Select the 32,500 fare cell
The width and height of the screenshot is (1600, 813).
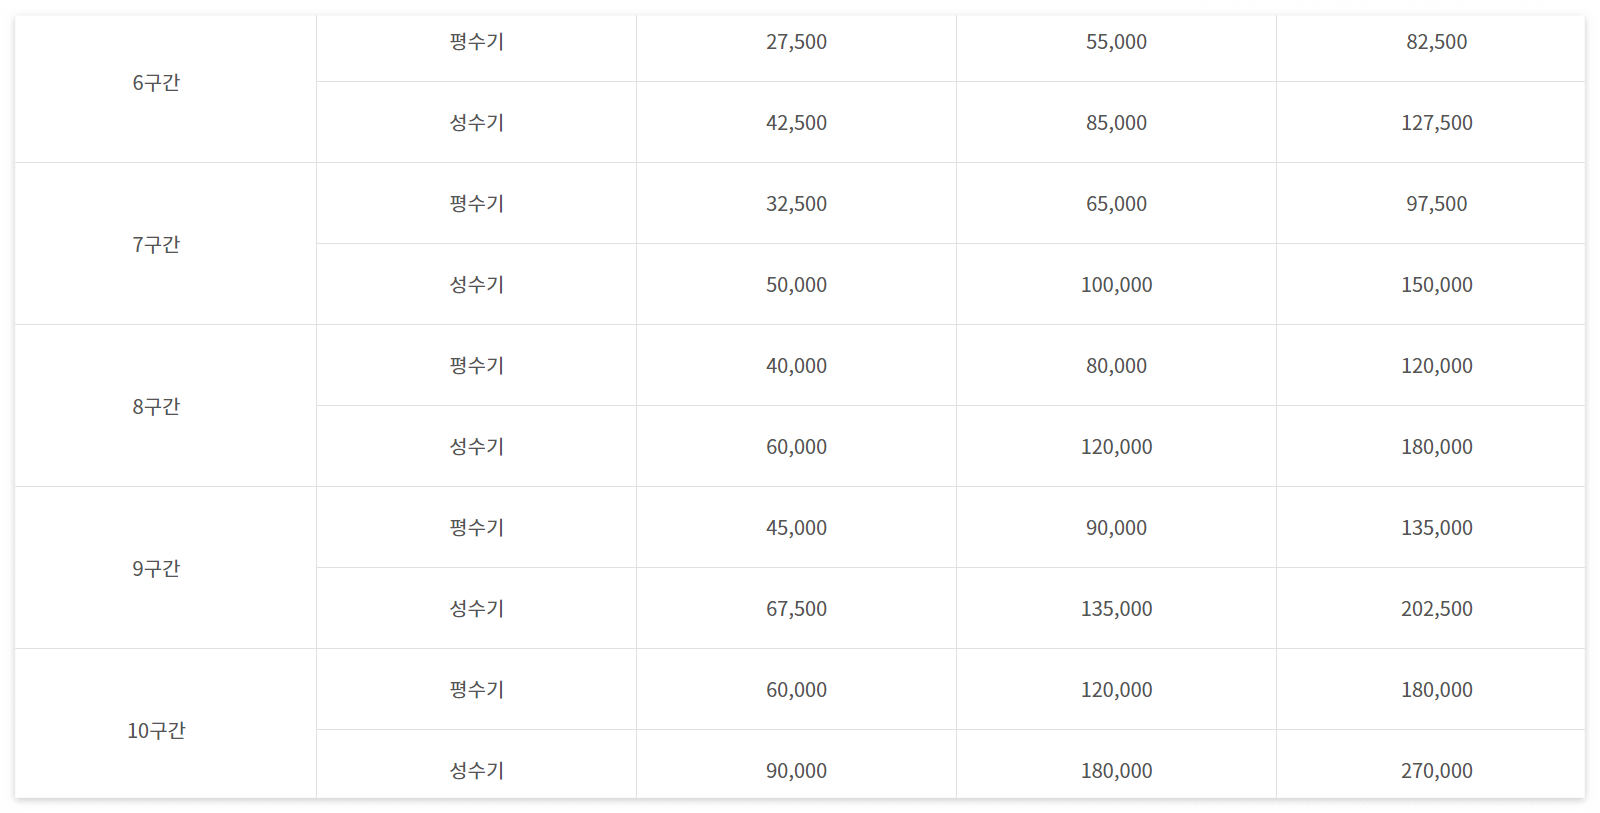(796, 204)
